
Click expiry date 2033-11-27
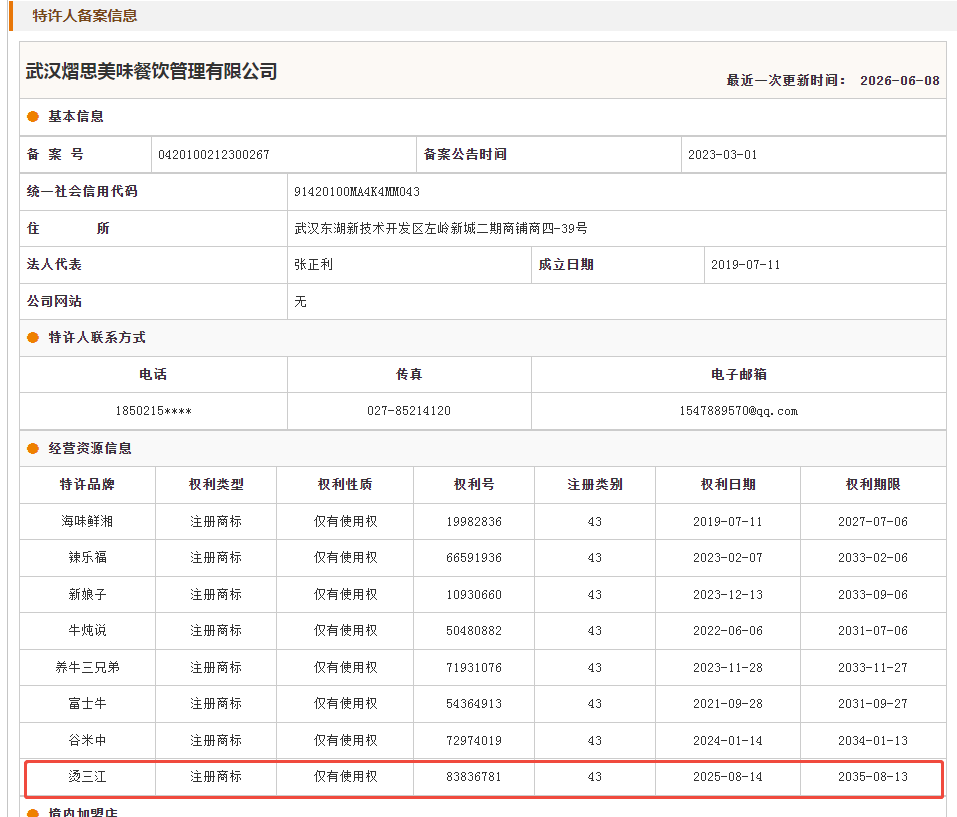(873, 668)
